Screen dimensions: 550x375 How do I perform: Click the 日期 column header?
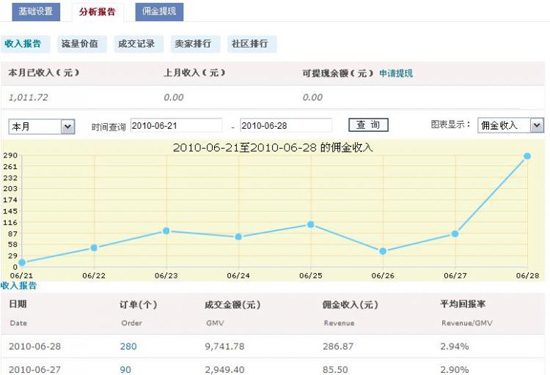click(x=18, y=304)
